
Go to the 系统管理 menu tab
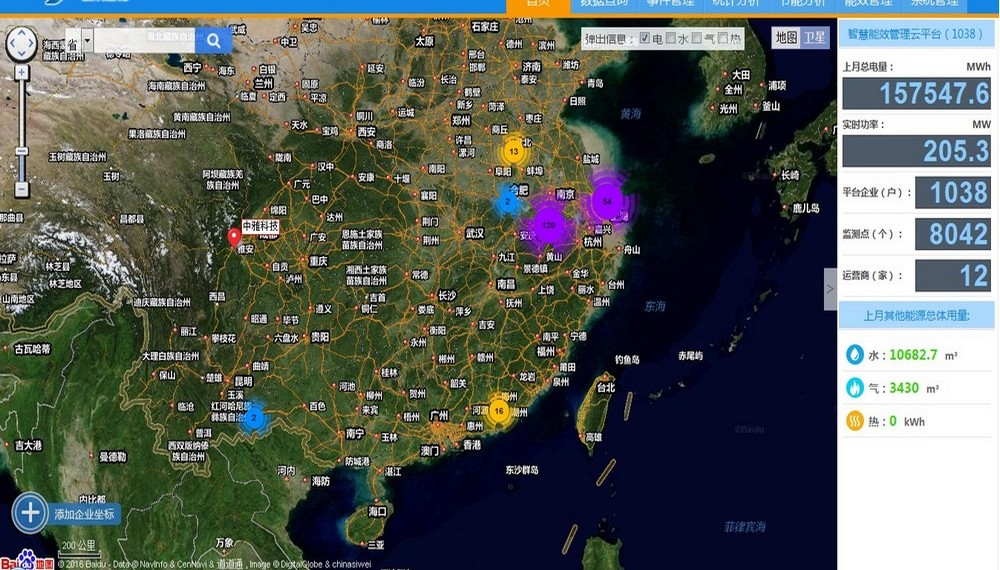[937, 4]
